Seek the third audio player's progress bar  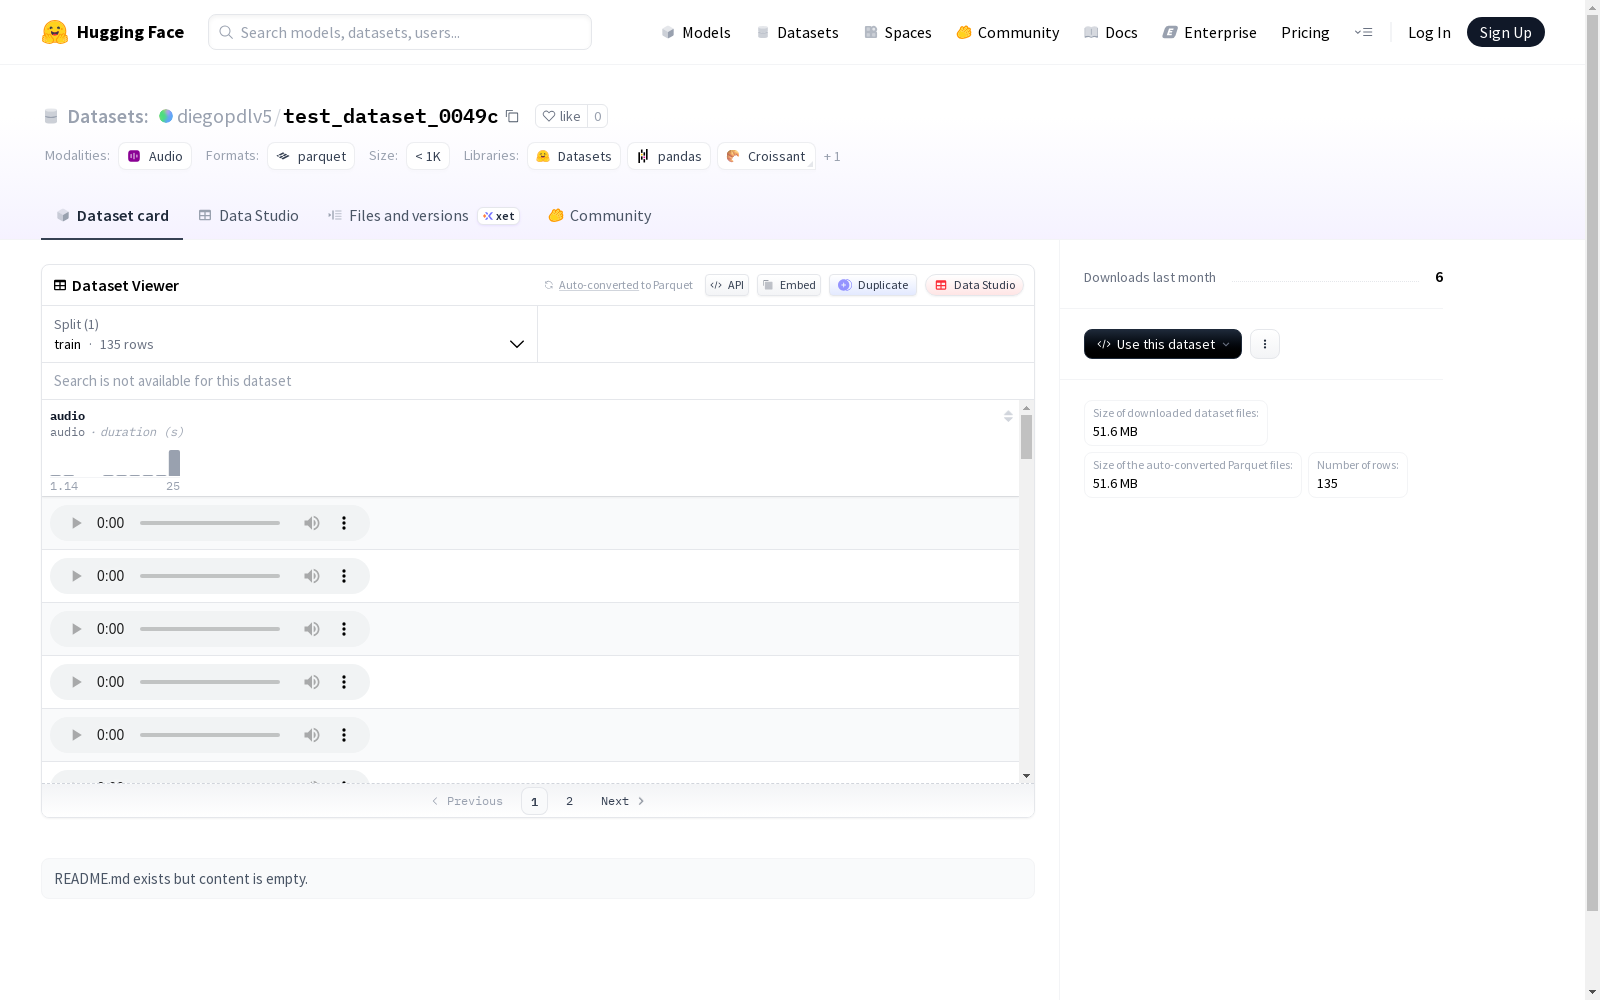point(210,629)
